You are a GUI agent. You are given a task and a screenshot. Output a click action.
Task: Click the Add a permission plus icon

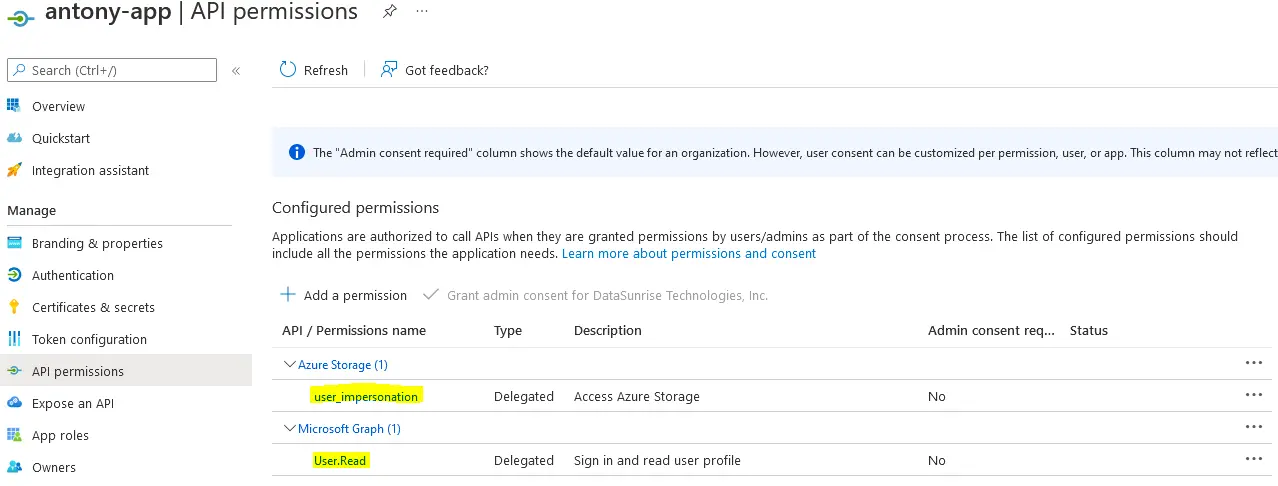288,295
